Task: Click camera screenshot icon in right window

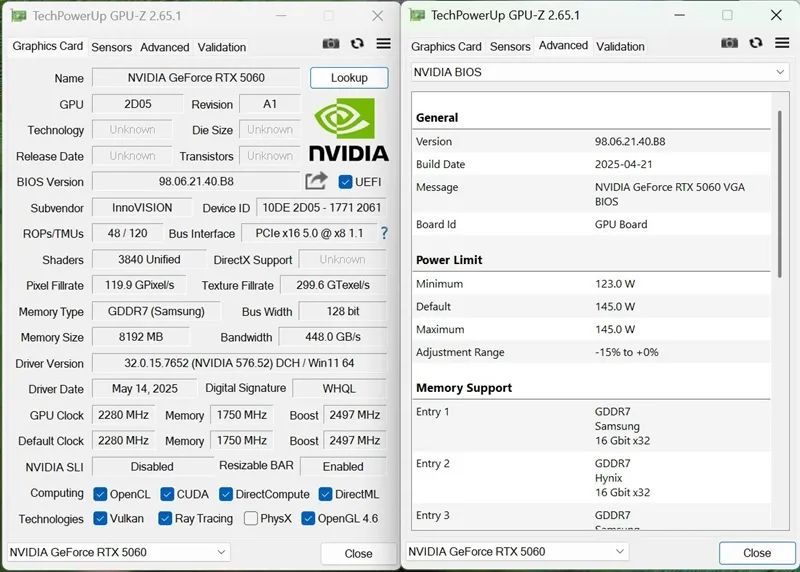Action: (729, 43)
